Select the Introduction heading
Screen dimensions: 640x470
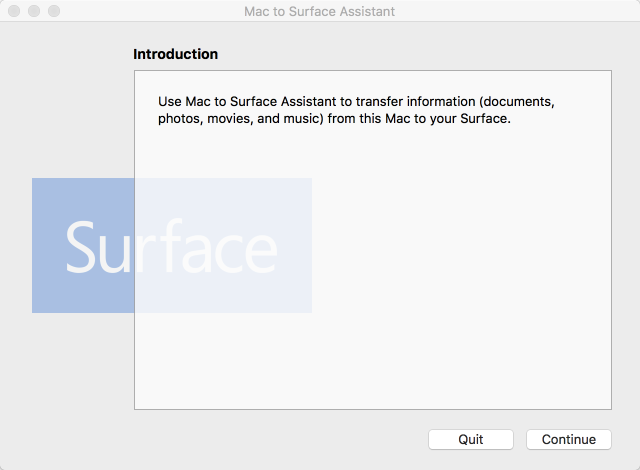176,54
